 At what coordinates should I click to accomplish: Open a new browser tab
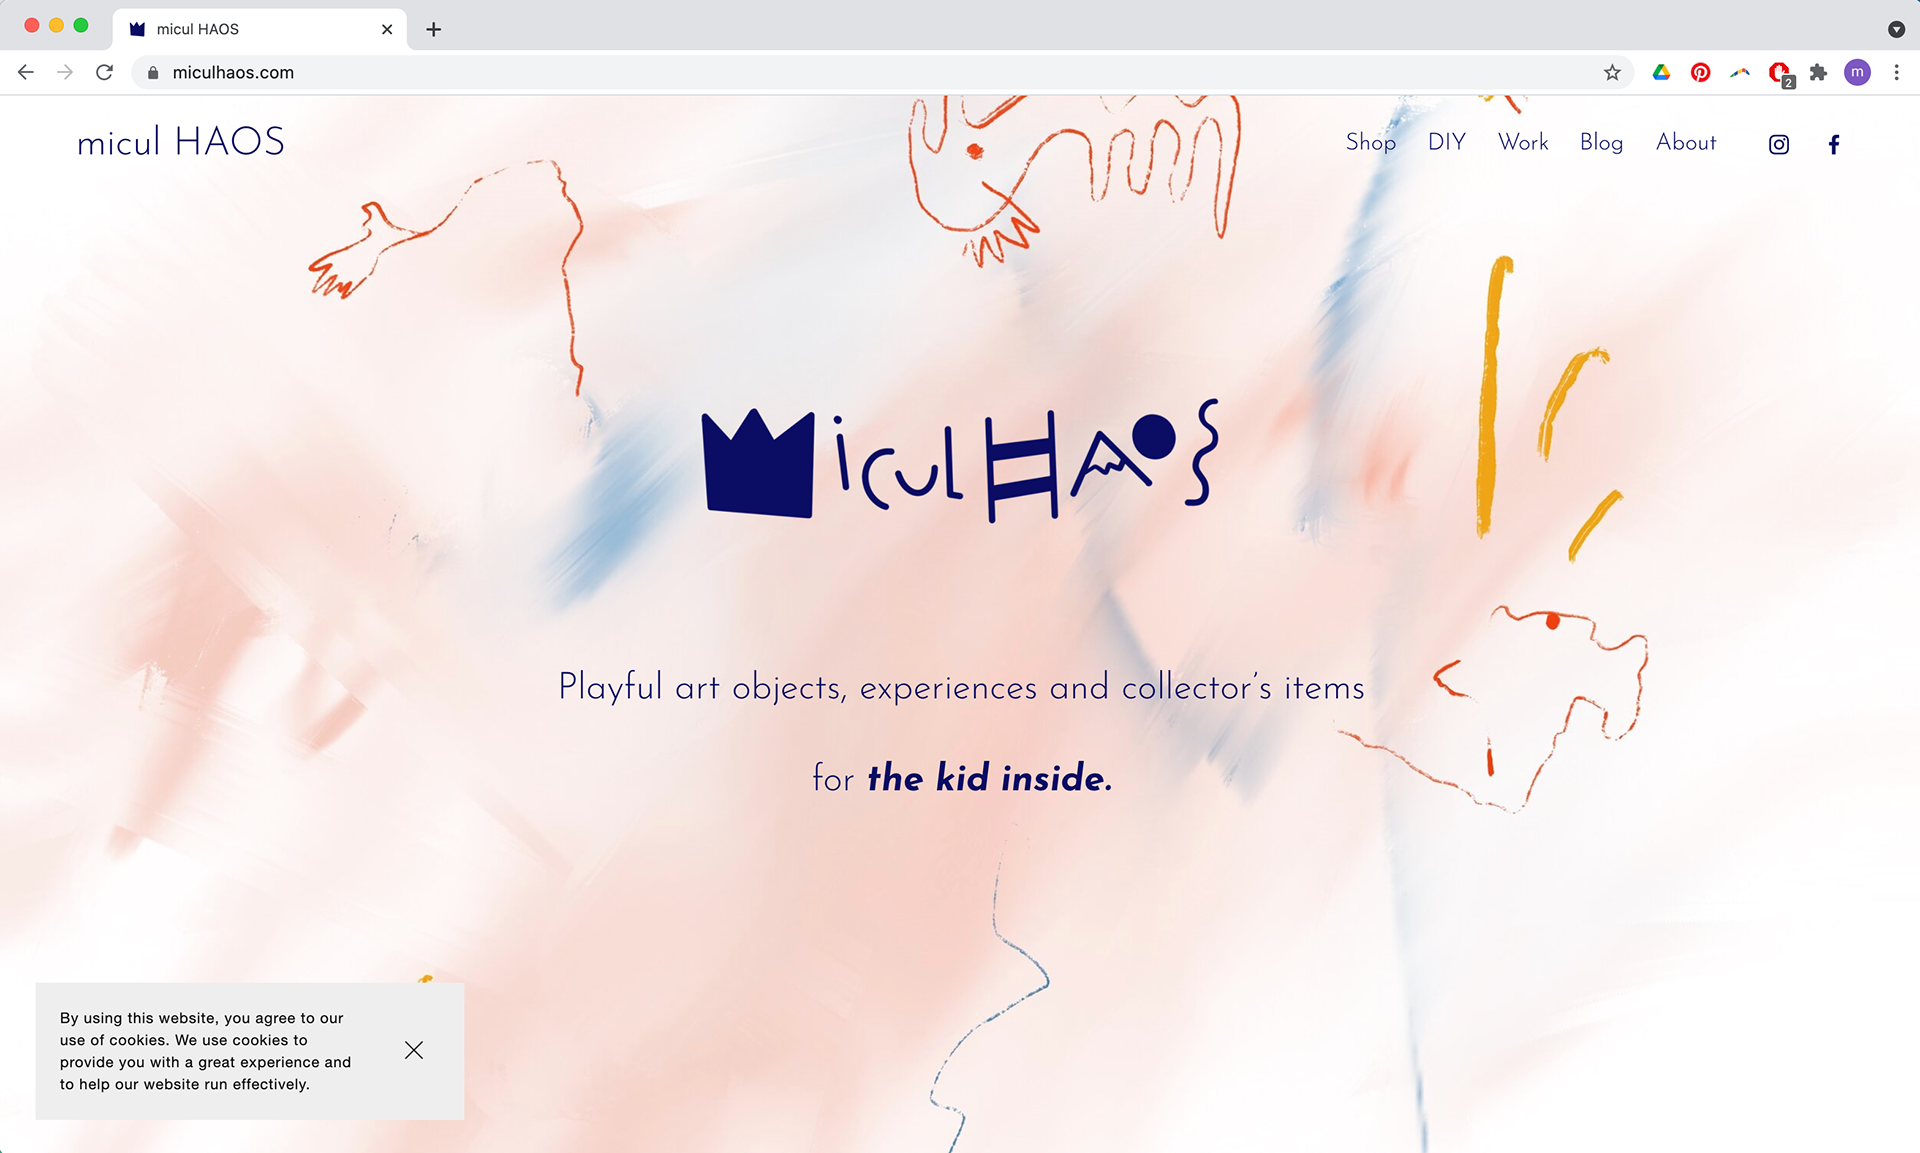coord(433,29)
